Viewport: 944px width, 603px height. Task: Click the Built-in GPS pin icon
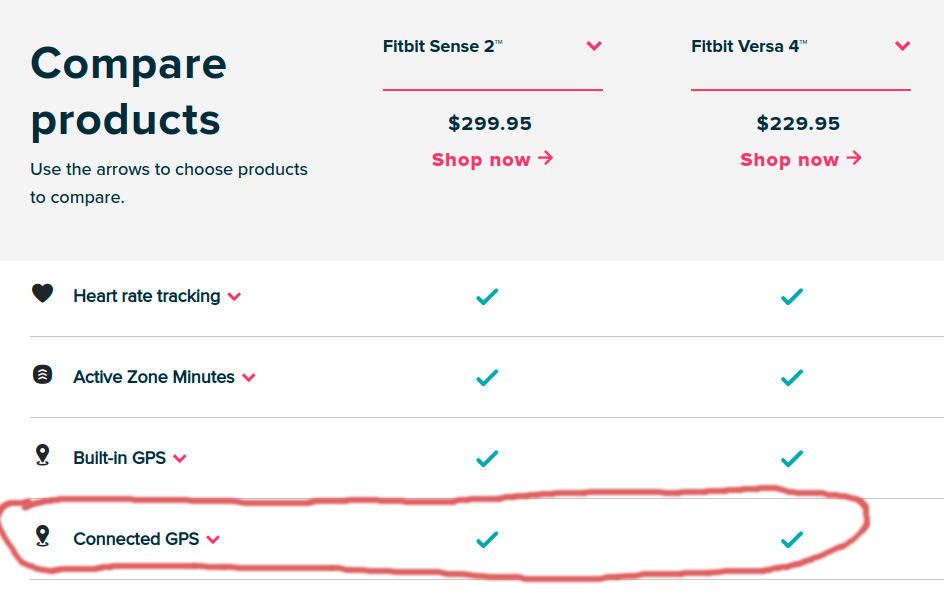pyautogui.click(x=42, y=456)
